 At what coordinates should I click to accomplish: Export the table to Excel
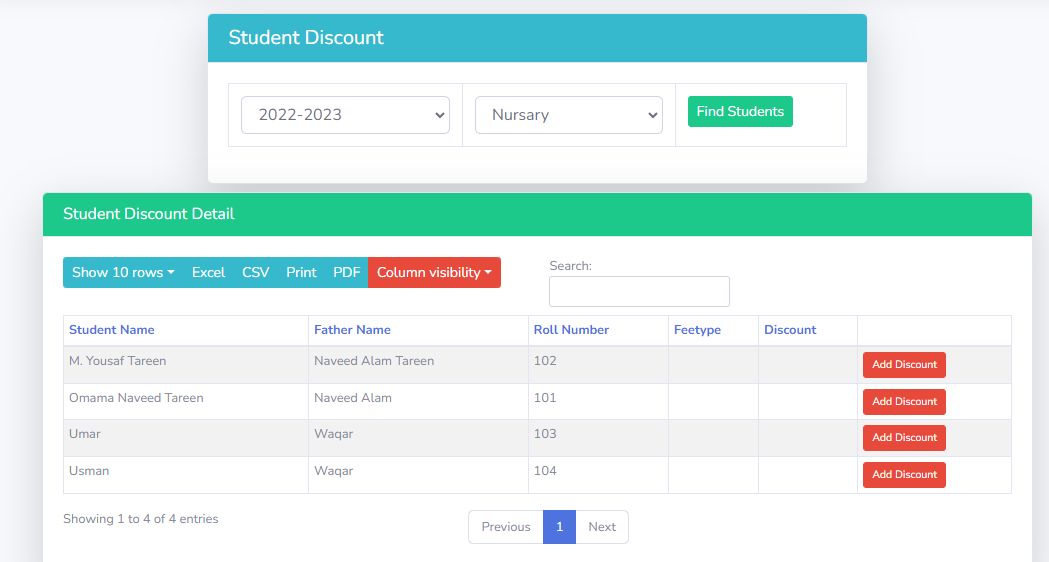point(208,273)
